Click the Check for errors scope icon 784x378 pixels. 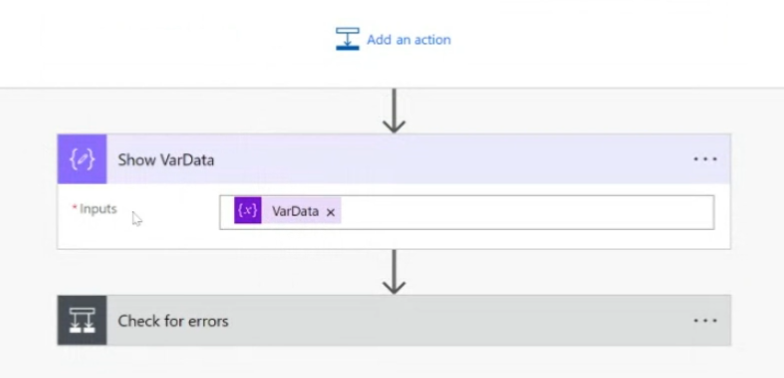click(x=82, y=320)
